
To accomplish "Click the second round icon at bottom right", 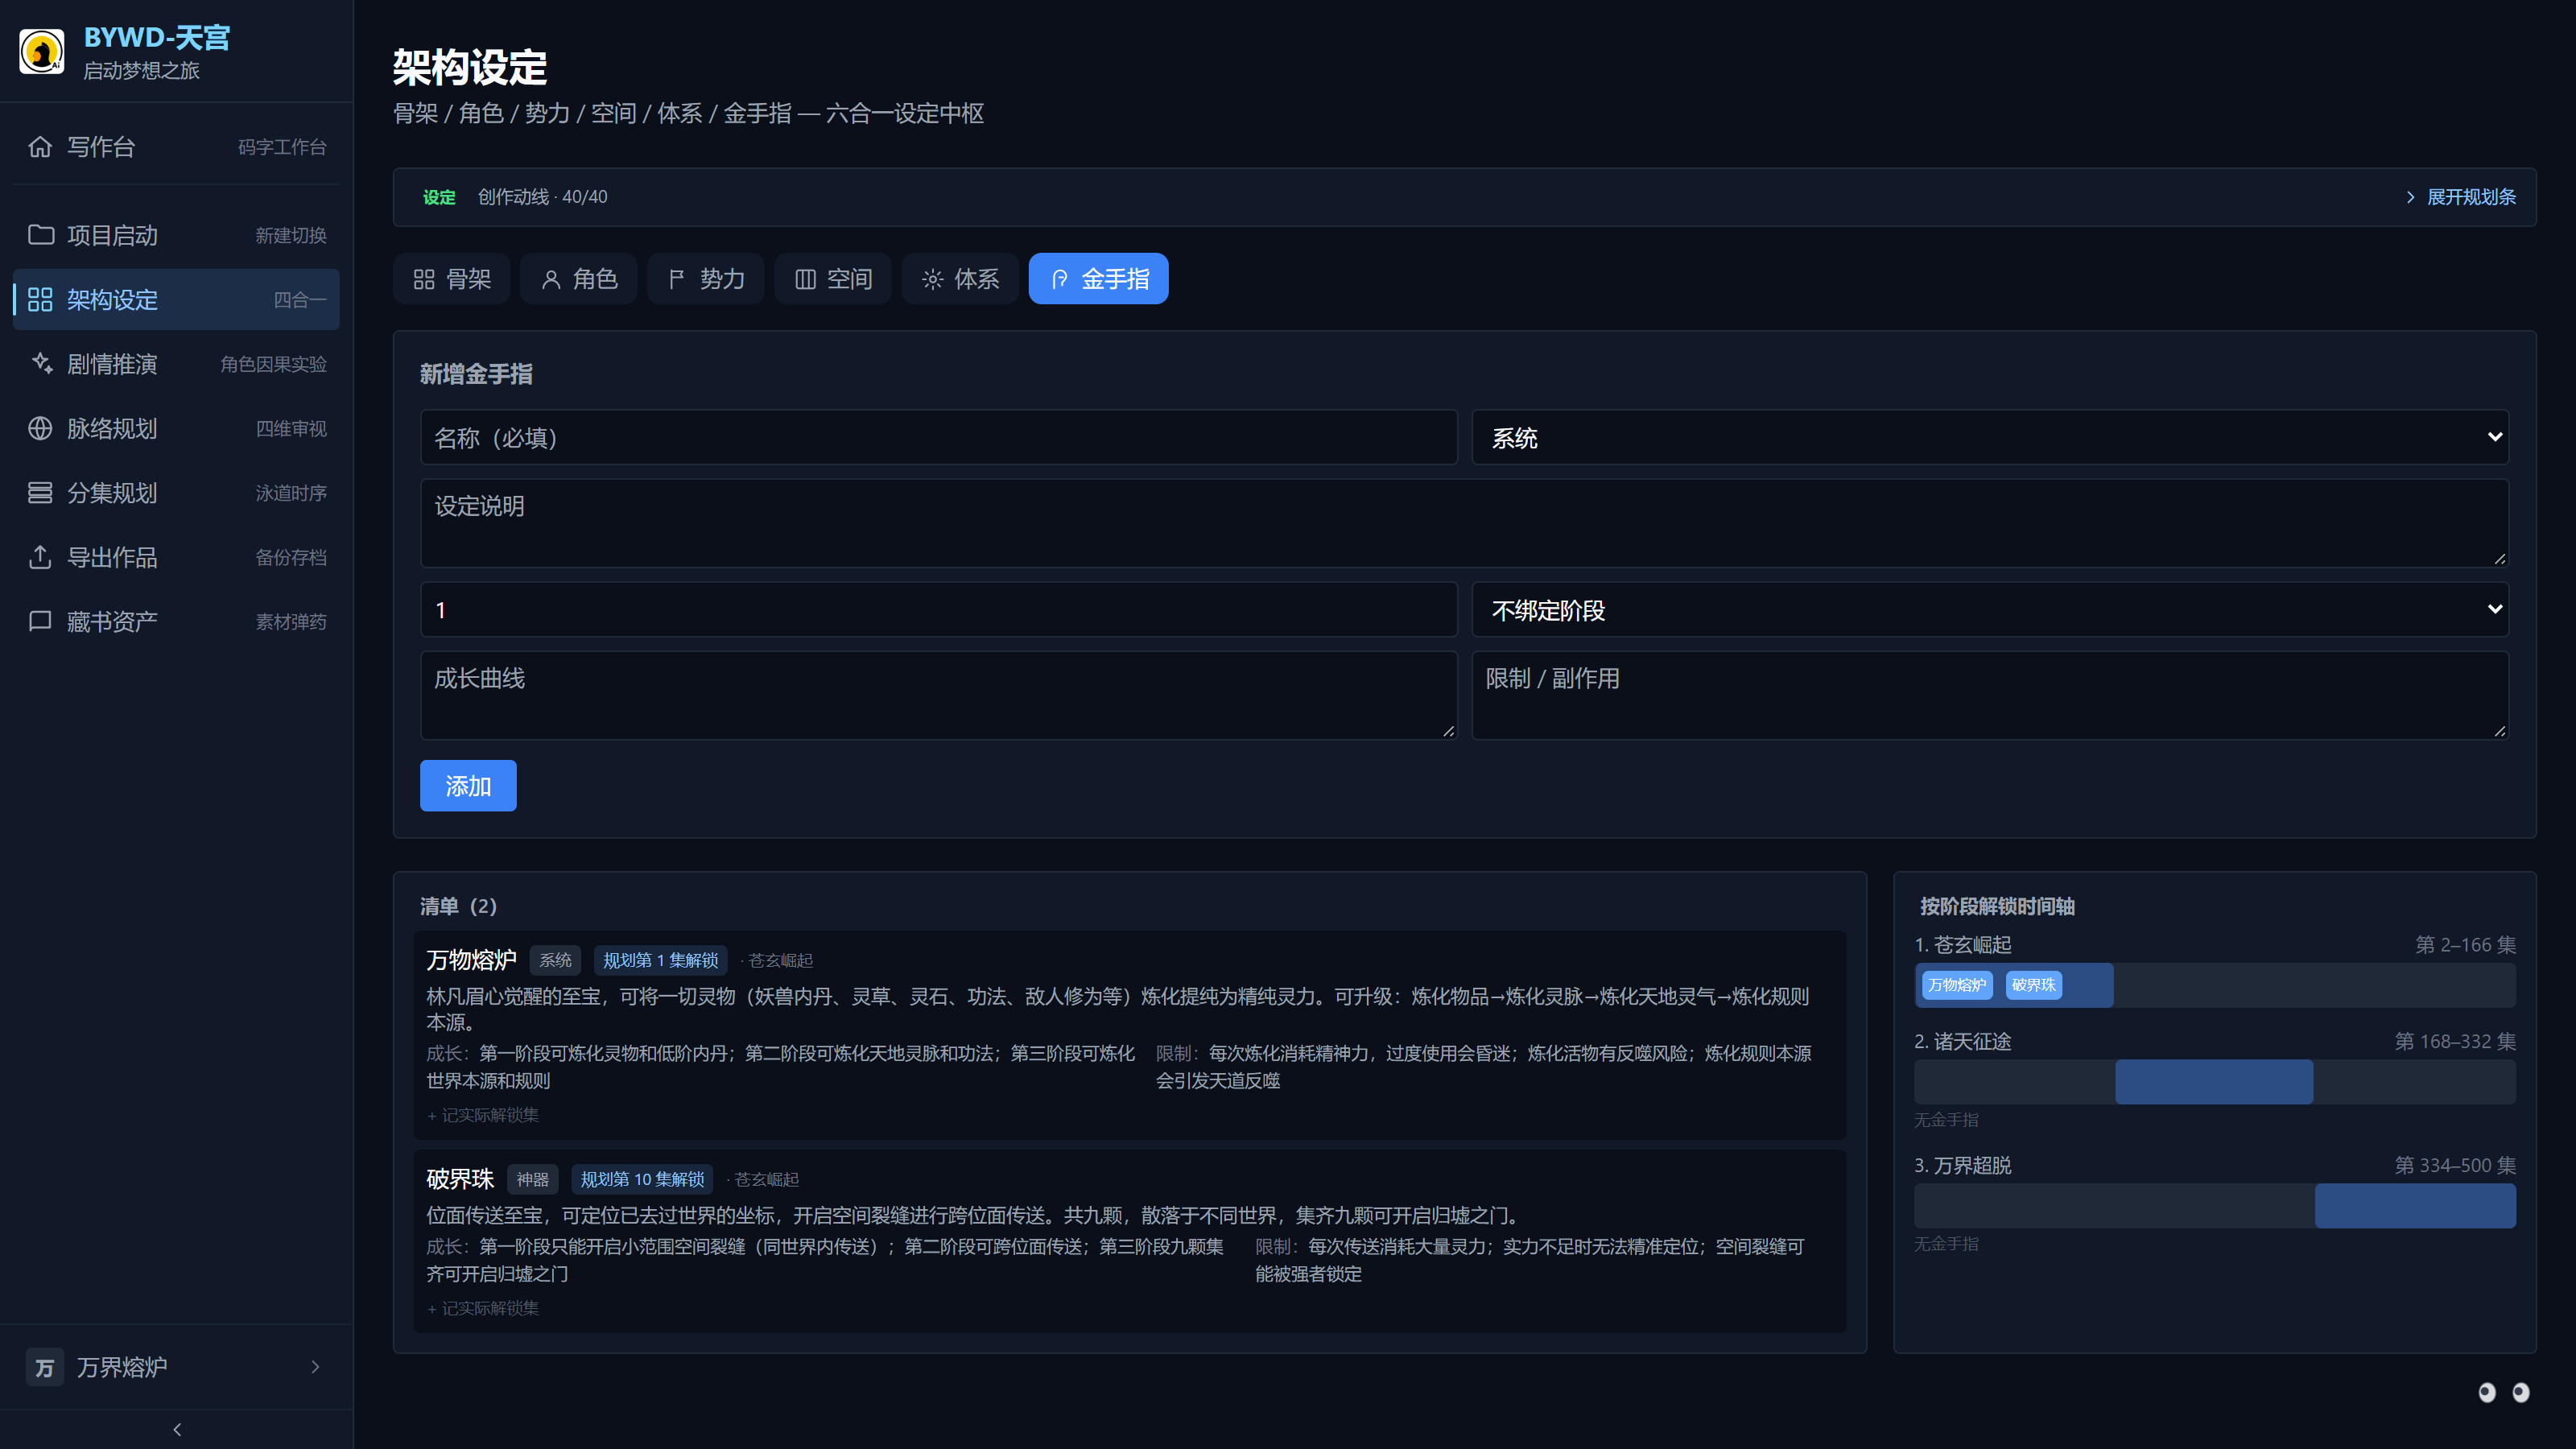I will click(2521, 1392).
